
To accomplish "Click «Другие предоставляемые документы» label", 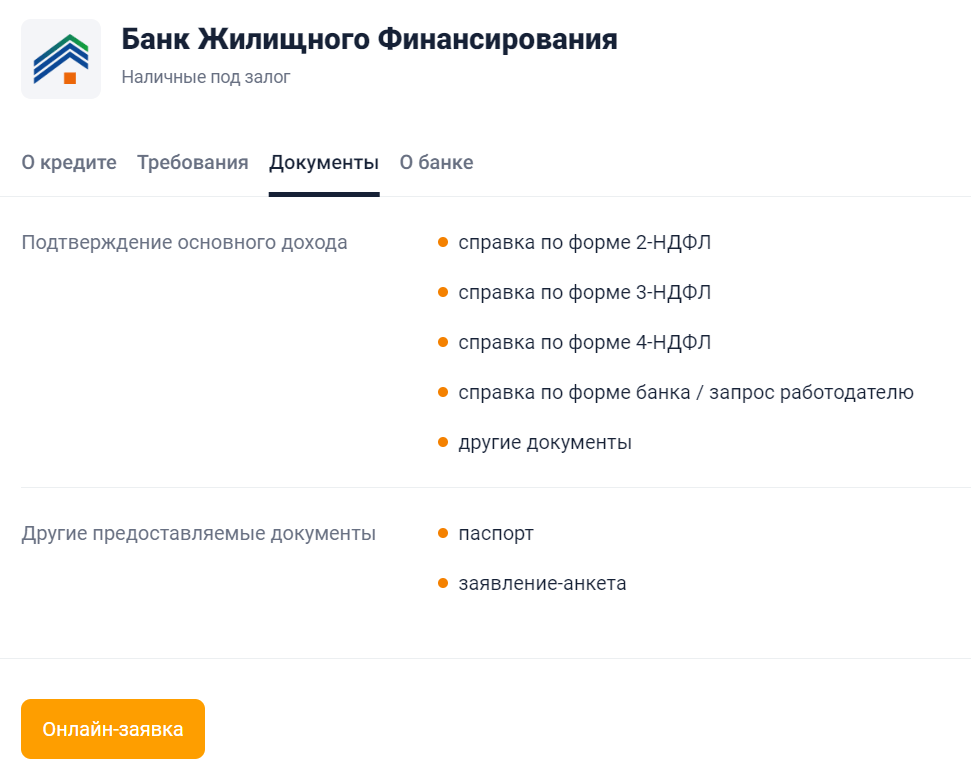I will (199, 533).
